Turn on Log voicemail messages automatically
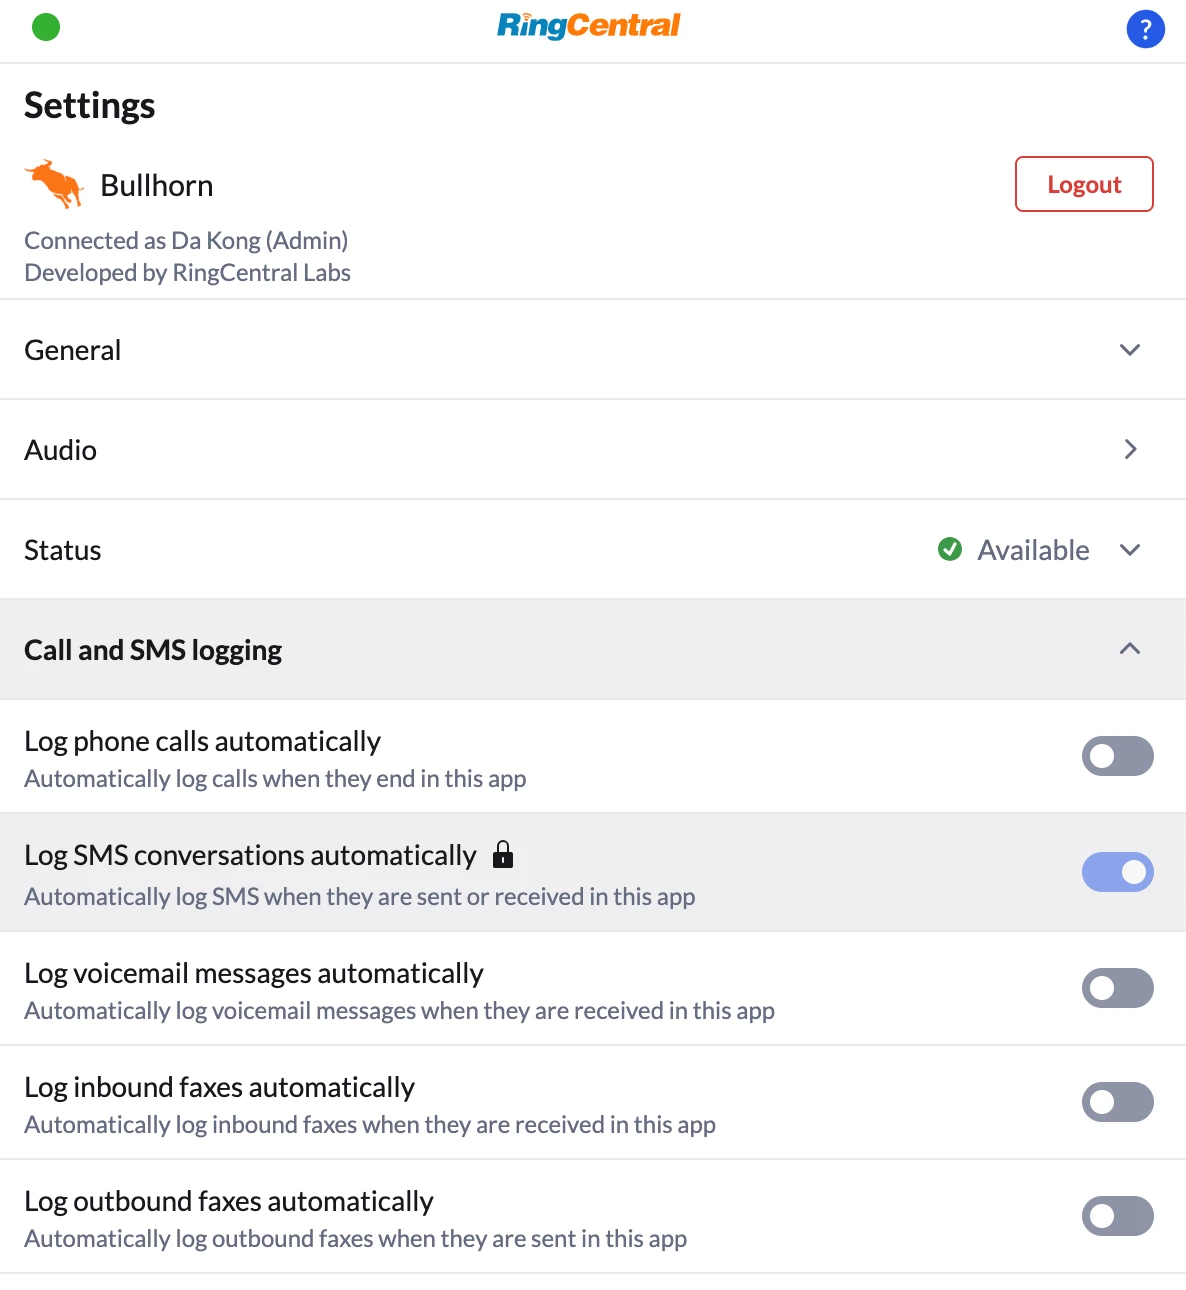The image size is (1186, 1290). point(1117,988)
